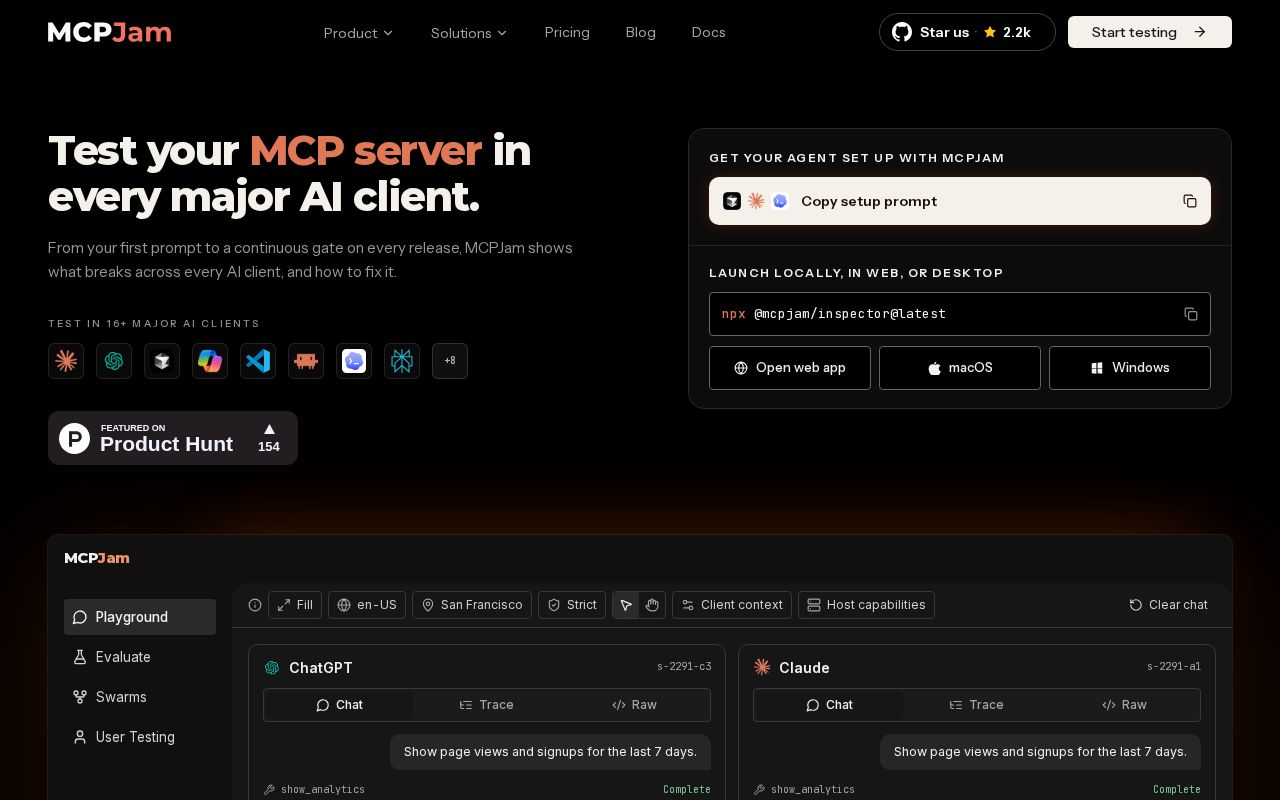The width and height of the screenshot is (1280, 800).
Task: Click show_analytics tool call in Claude panel
Action: tap(804, 789)
